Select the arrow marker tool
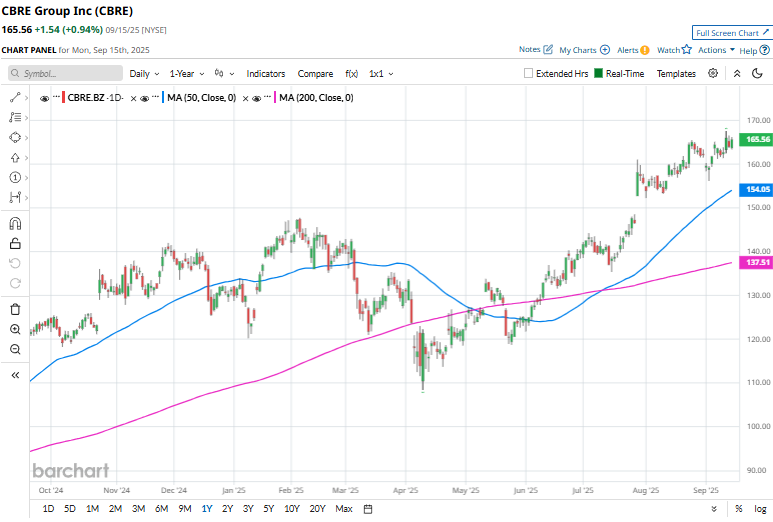Viewport: 773px width, 522px height. click(x=15, y=158)
